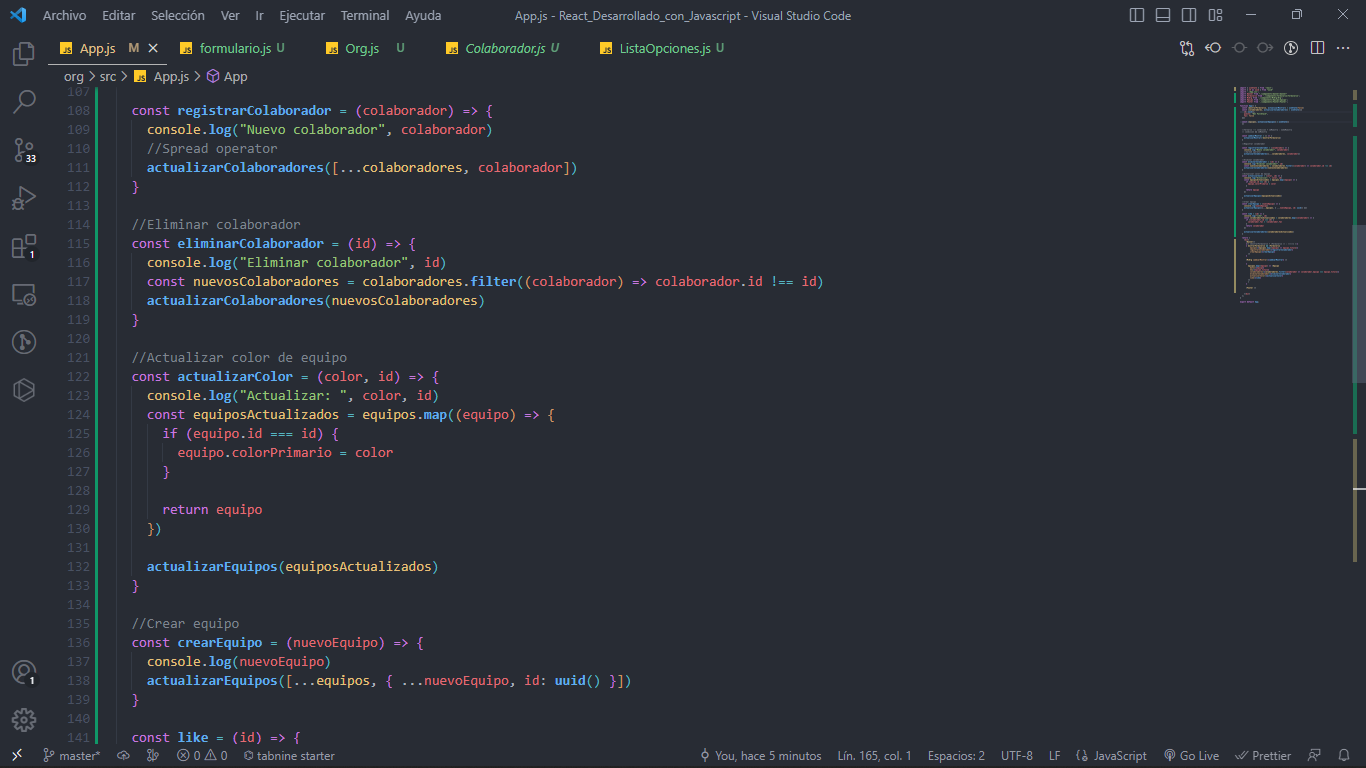The height and width of the screenshot is (768, 1366).
Task: Expand the 'src' breadcrumb folder
Action: point(108,76)
